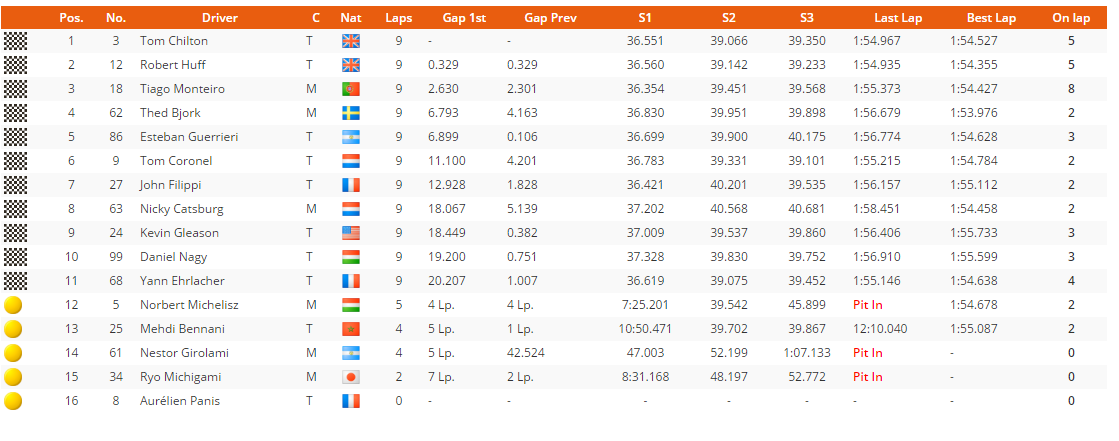
Task: Click Nestor Girolami's red Pit In text
Action: point(868,353)
